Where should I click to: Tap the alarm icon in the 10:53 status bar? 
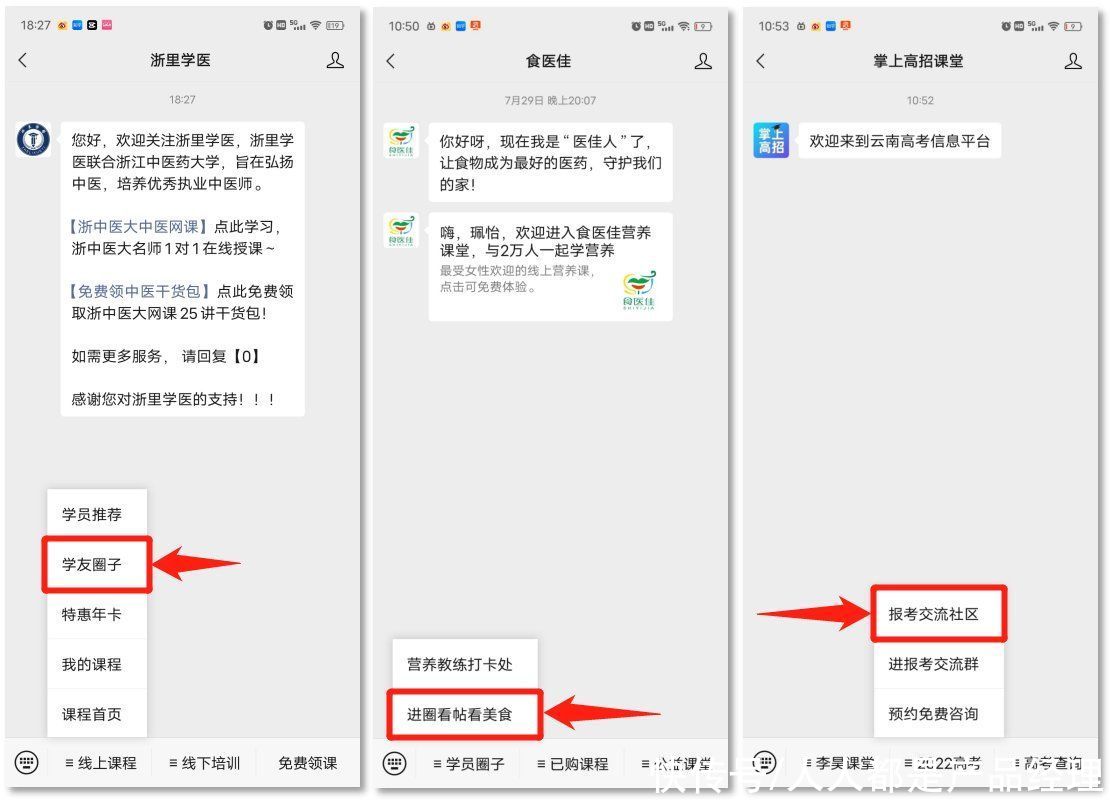1006,26
